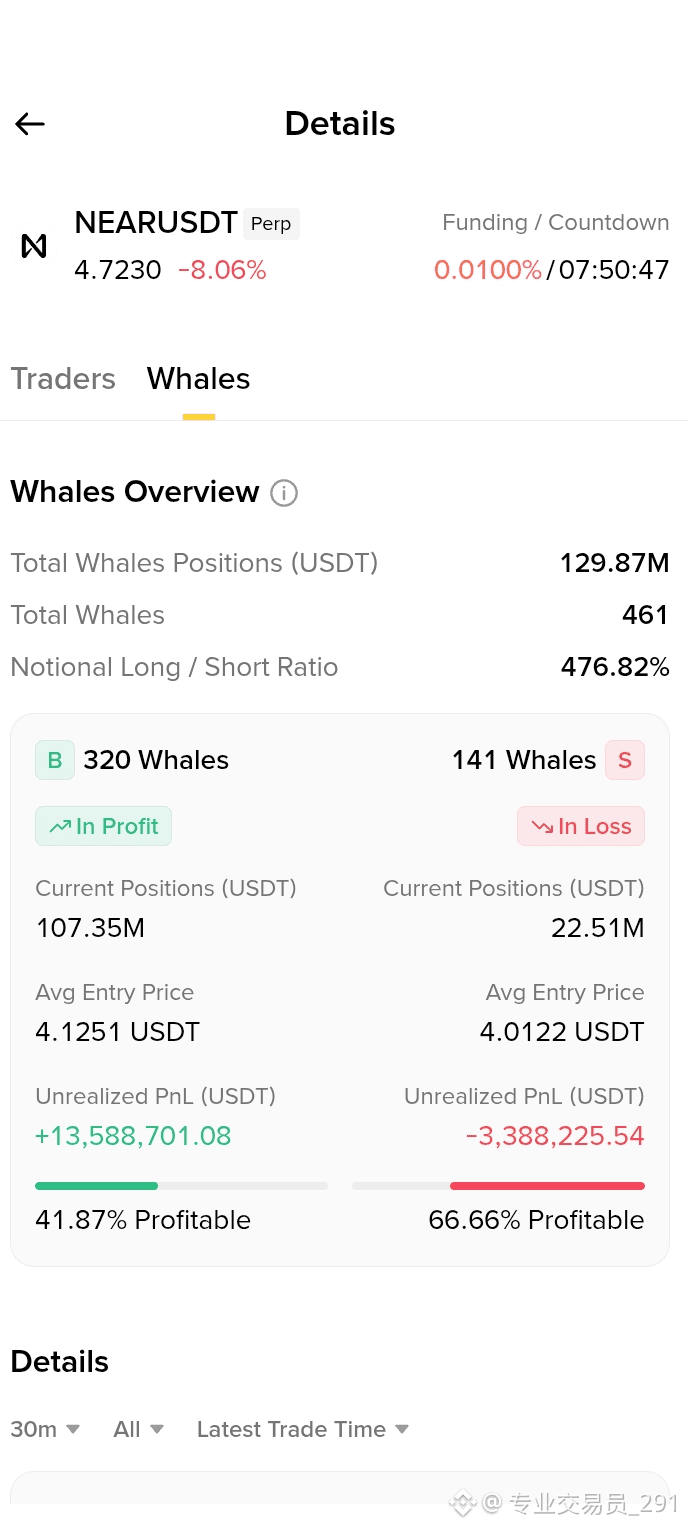Screen dimensions: 688x1529
Task: Tap the back arrow icon
Action: pyautogui.click(x=30, y=124)
